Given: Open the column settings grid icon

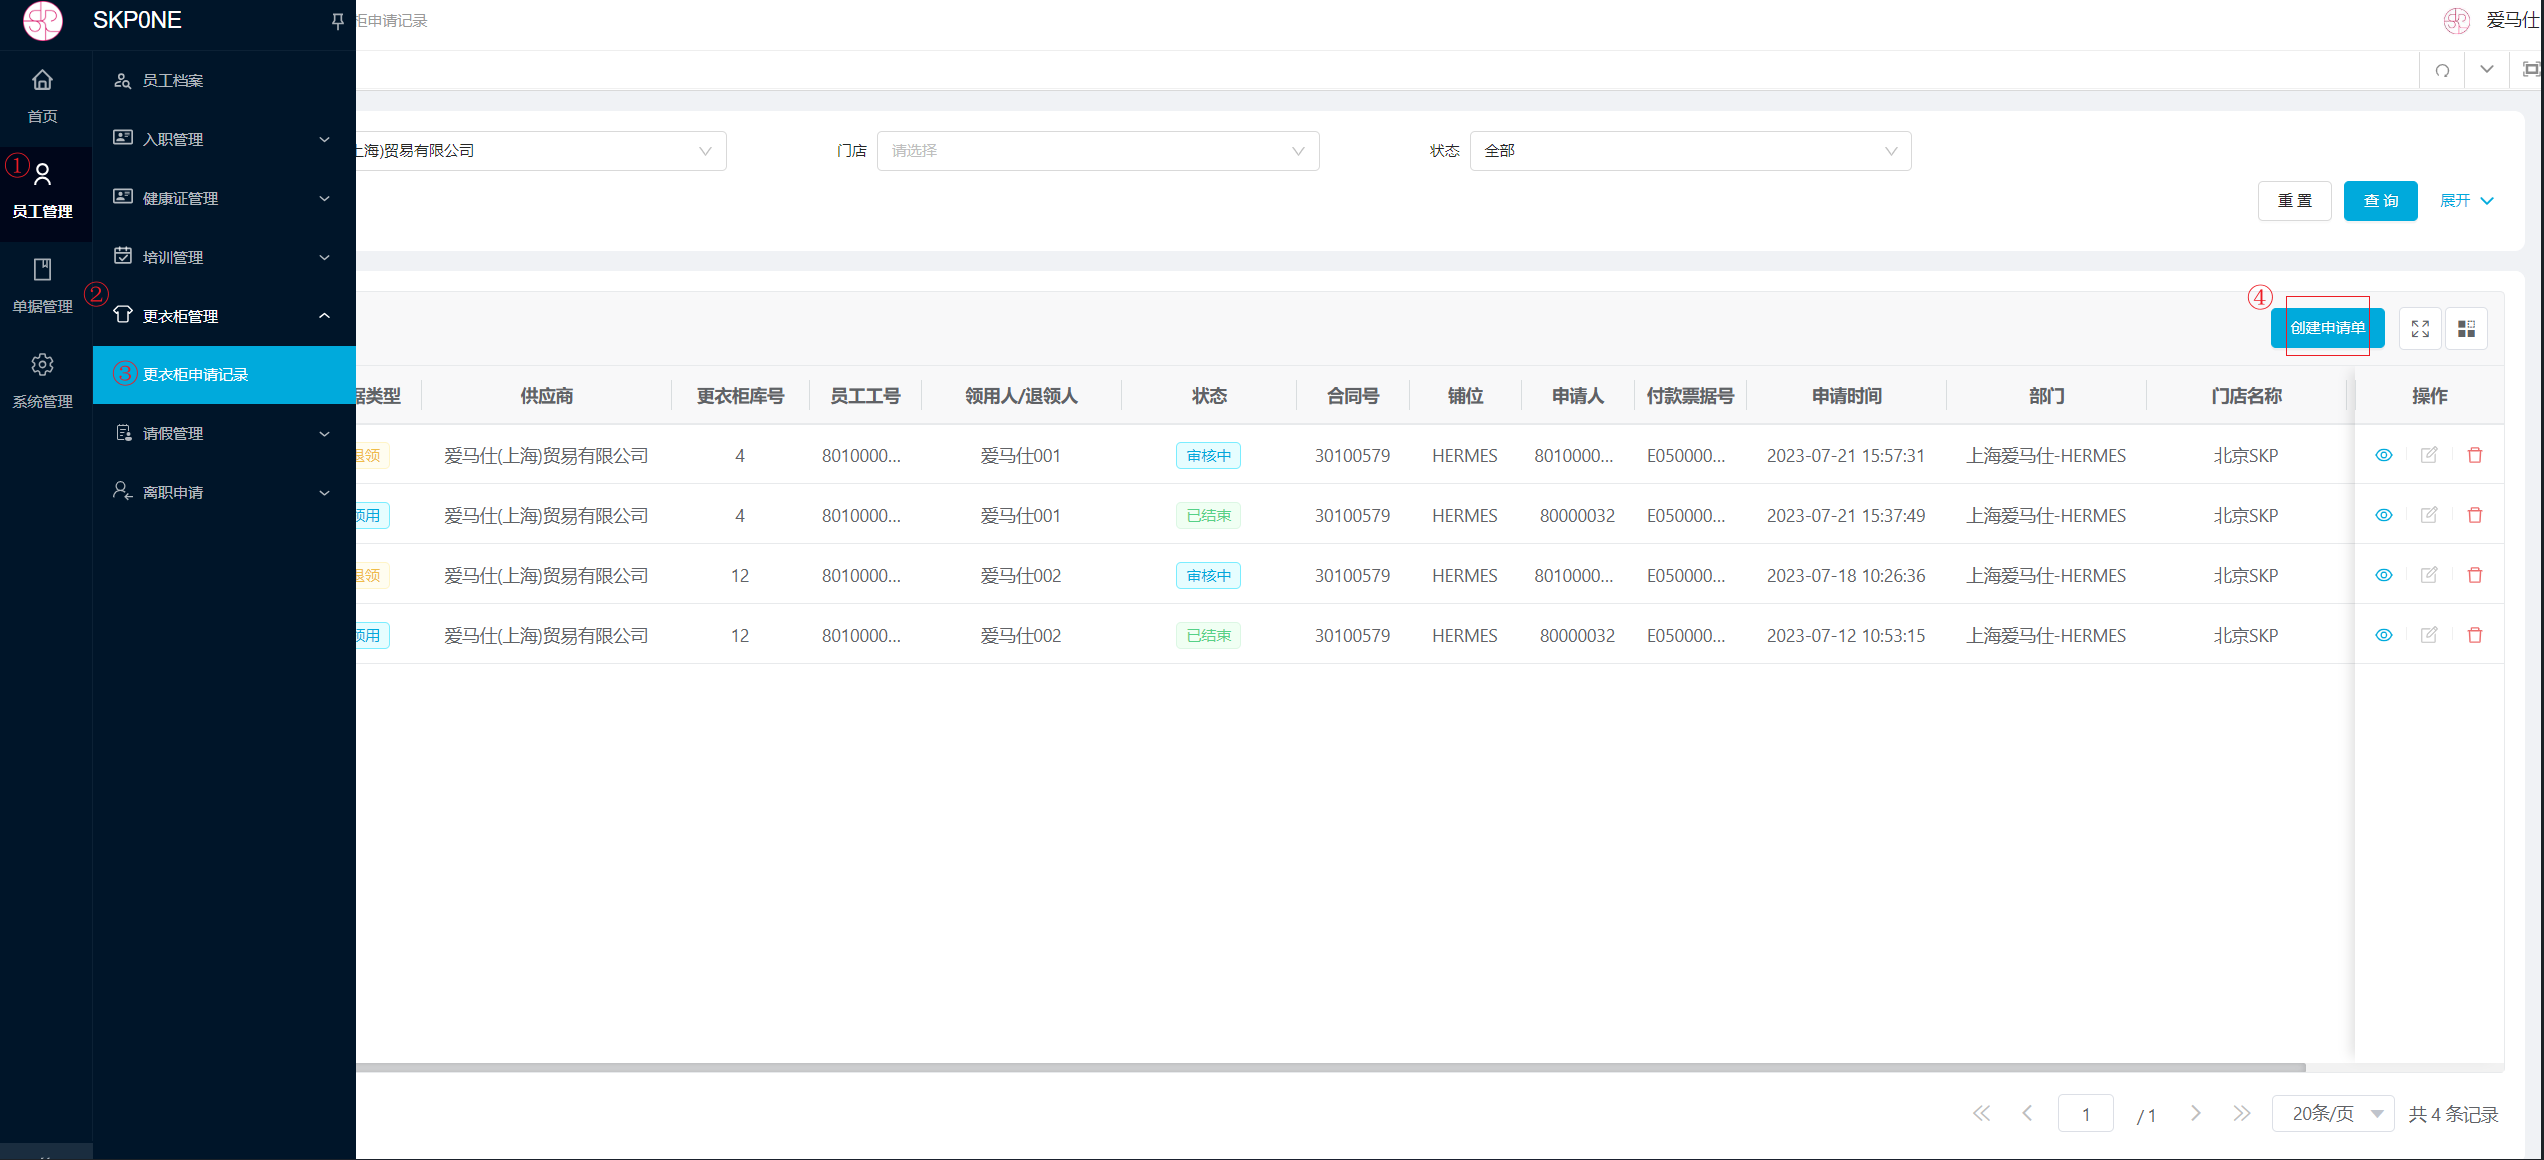Looking at the screenshot, I should point(2466,328).
